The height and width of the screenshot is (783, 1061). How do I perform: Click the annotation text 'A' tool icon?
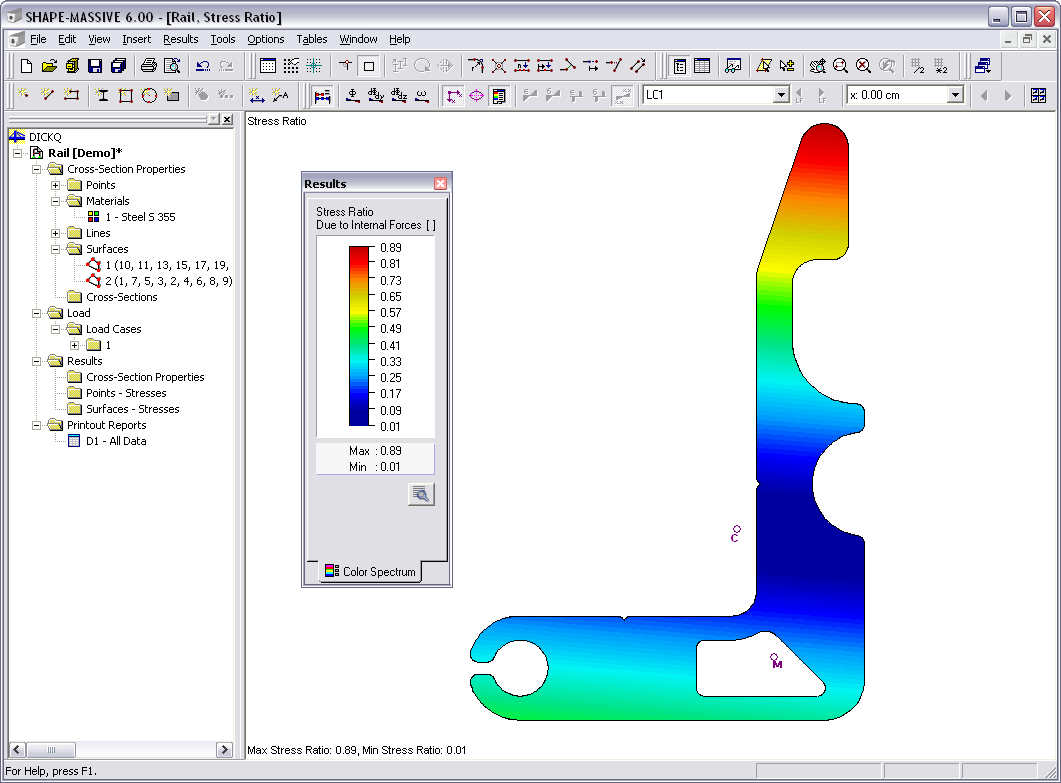[x=280, y=95]
